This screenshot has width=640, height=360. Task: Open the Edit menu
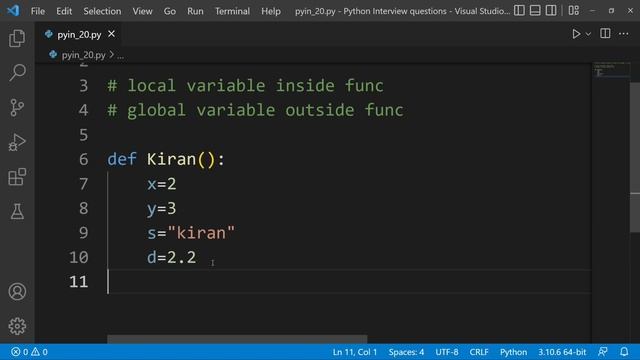[x=64, y=11]
